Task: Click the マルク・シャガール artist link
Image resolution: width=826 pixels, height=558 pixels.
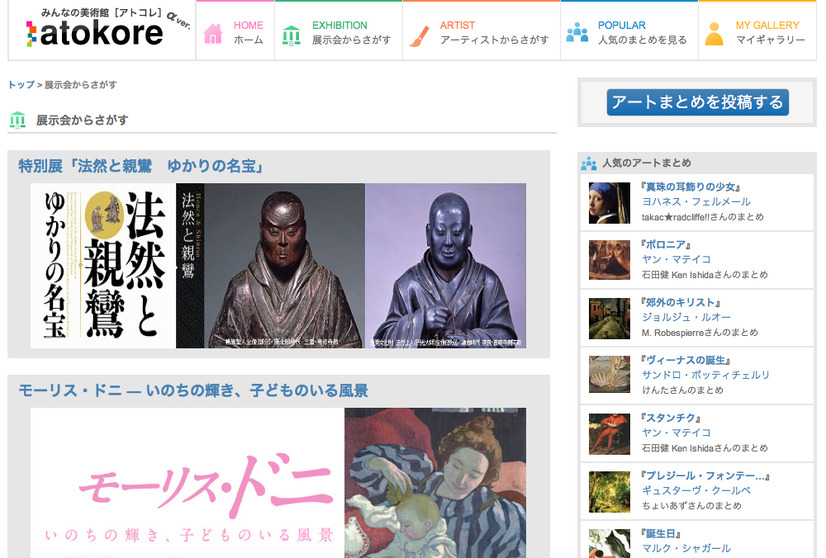Action: point(686,549)
